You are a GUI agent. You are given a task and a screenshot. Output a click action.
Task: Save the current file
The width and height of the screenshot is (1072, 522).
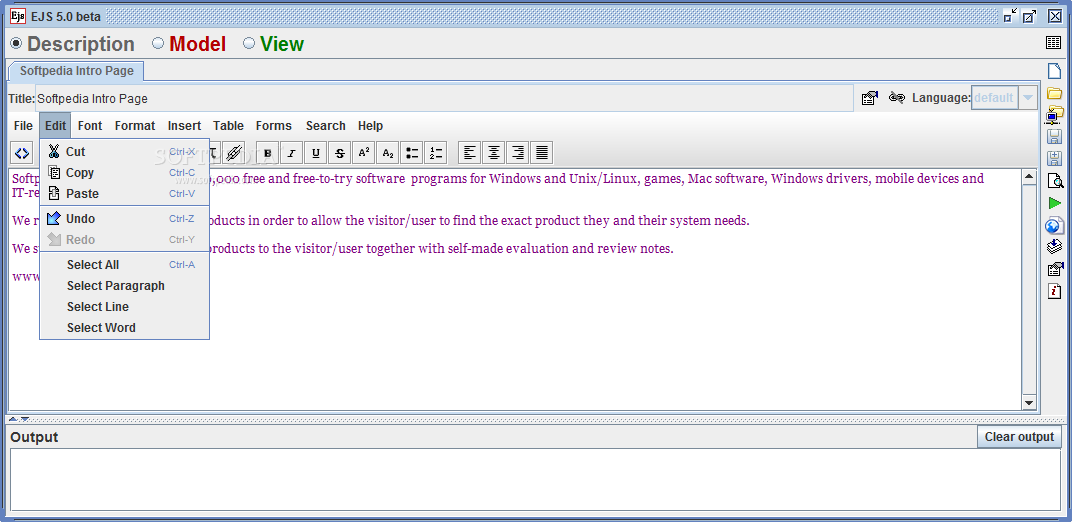[x=1055, y=137]
